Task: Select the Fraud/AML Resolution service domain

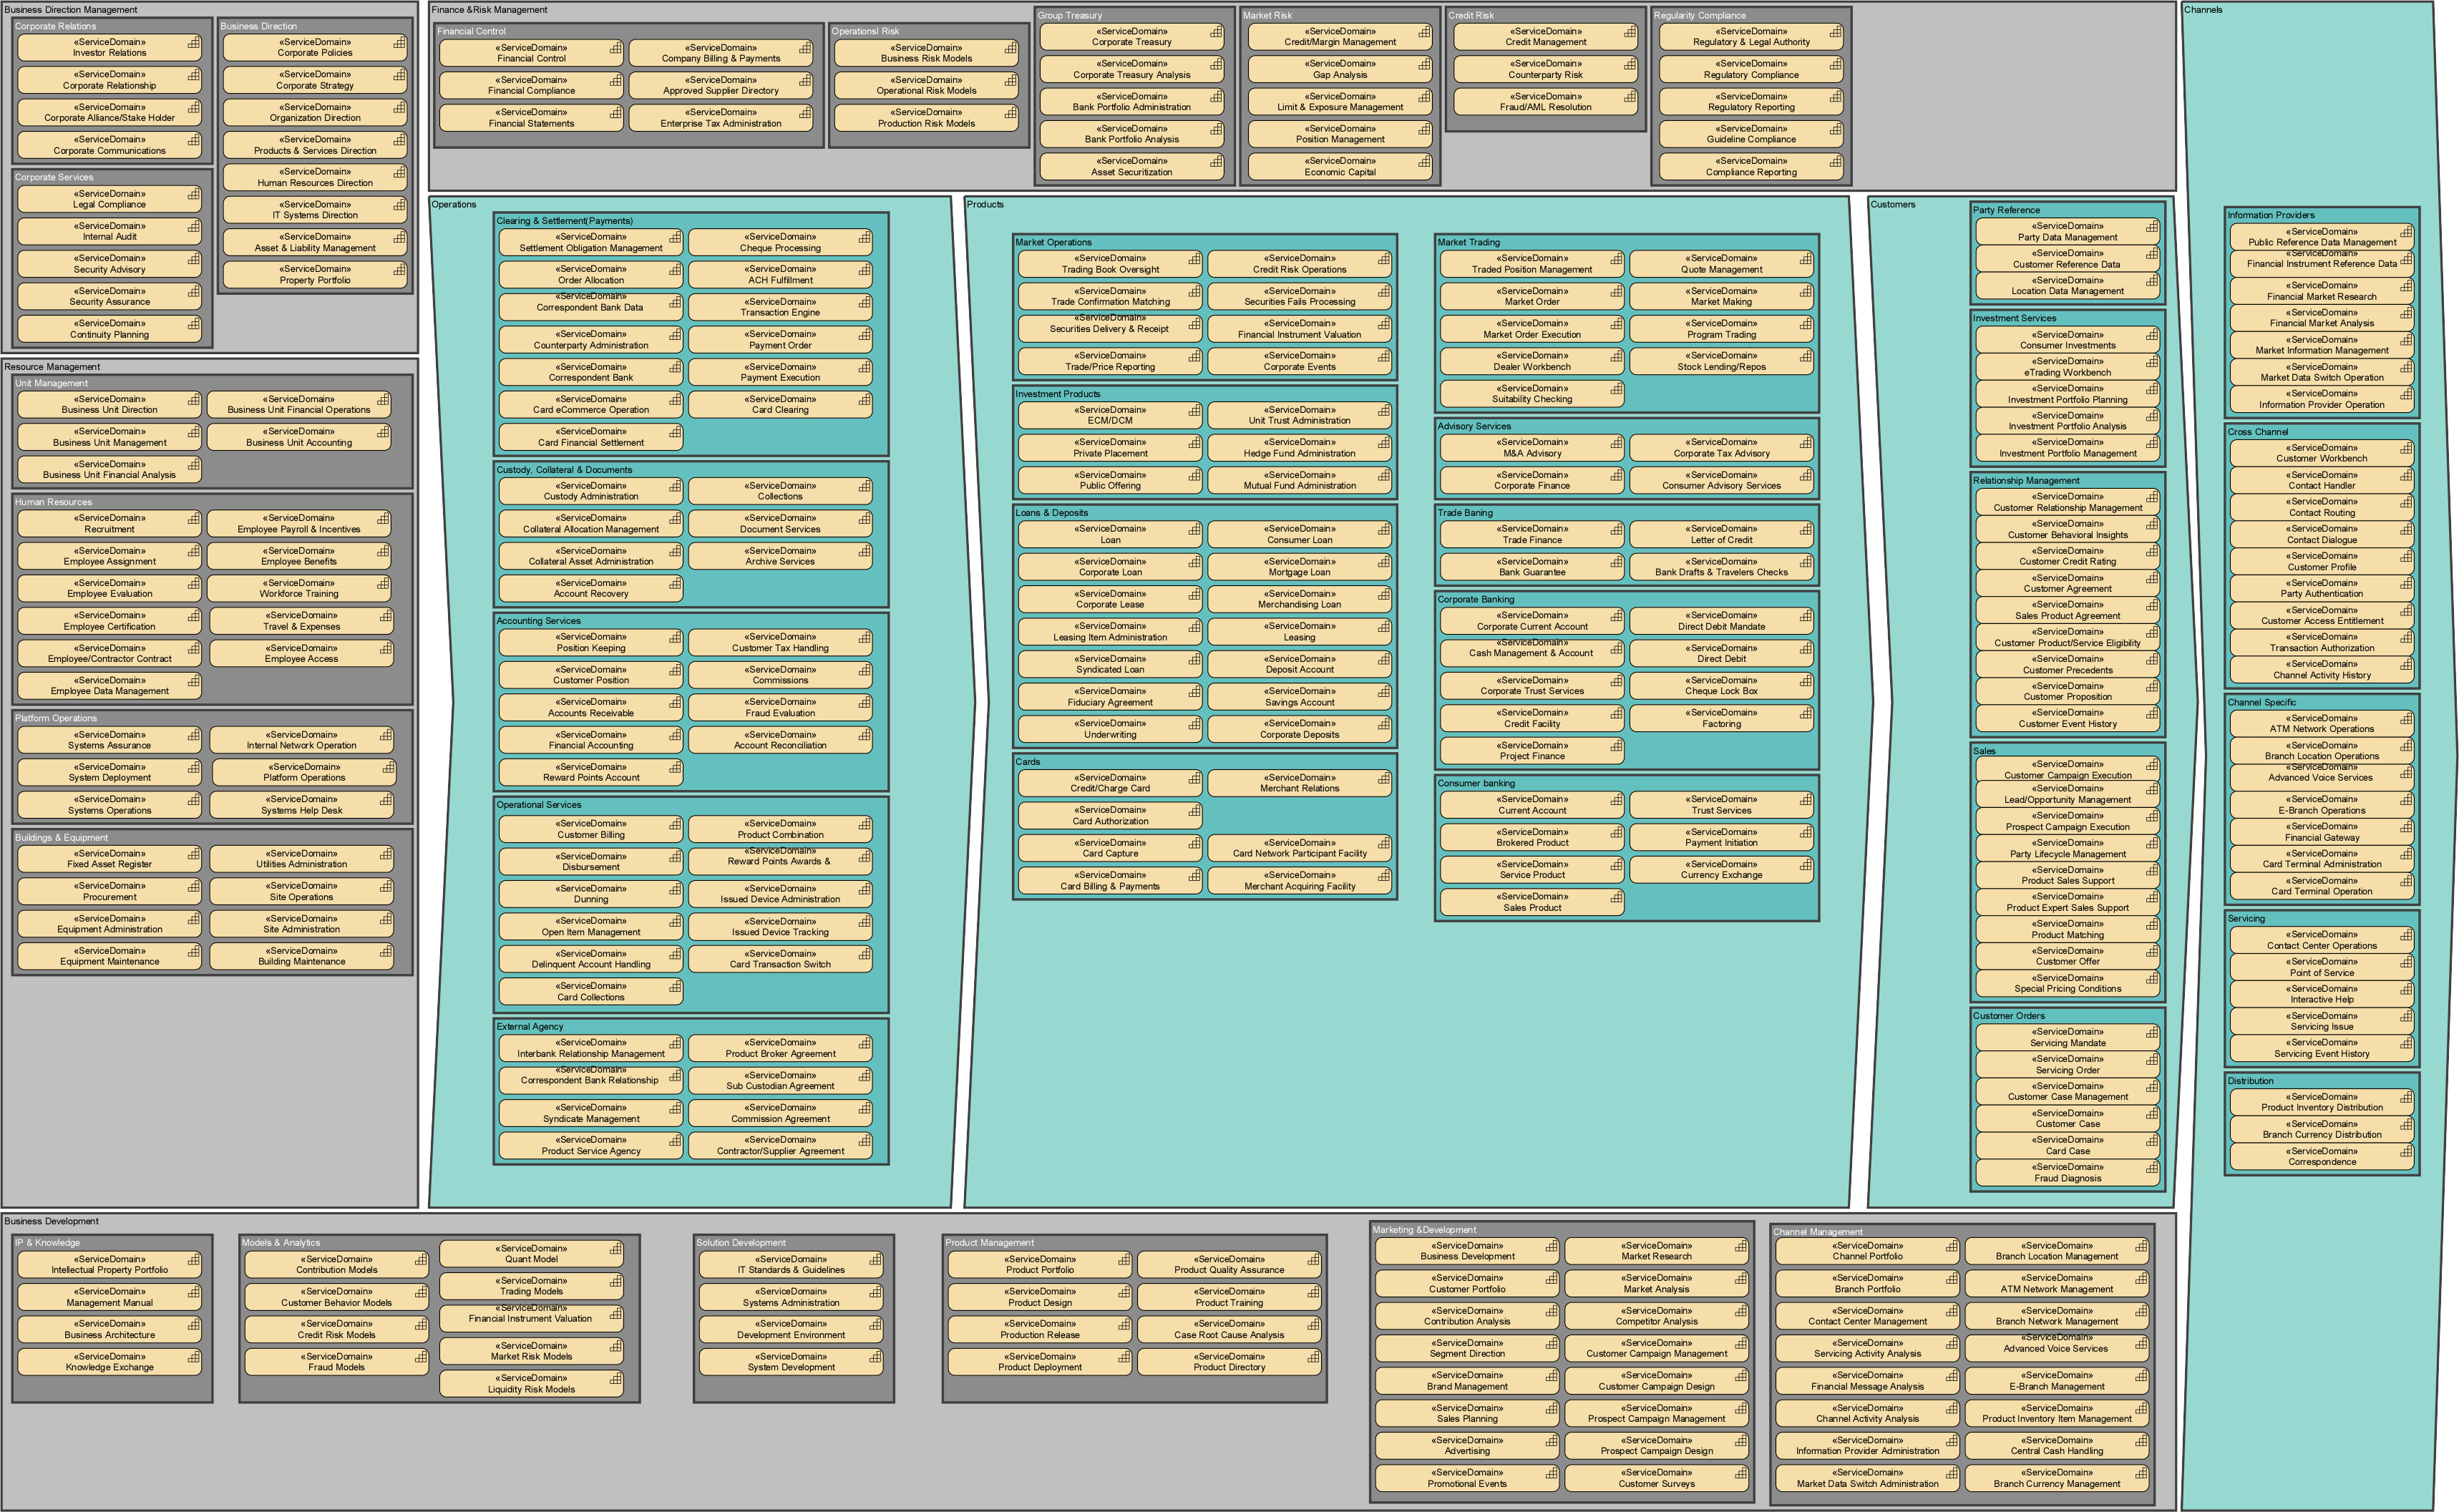Action: coord(1545,102)
